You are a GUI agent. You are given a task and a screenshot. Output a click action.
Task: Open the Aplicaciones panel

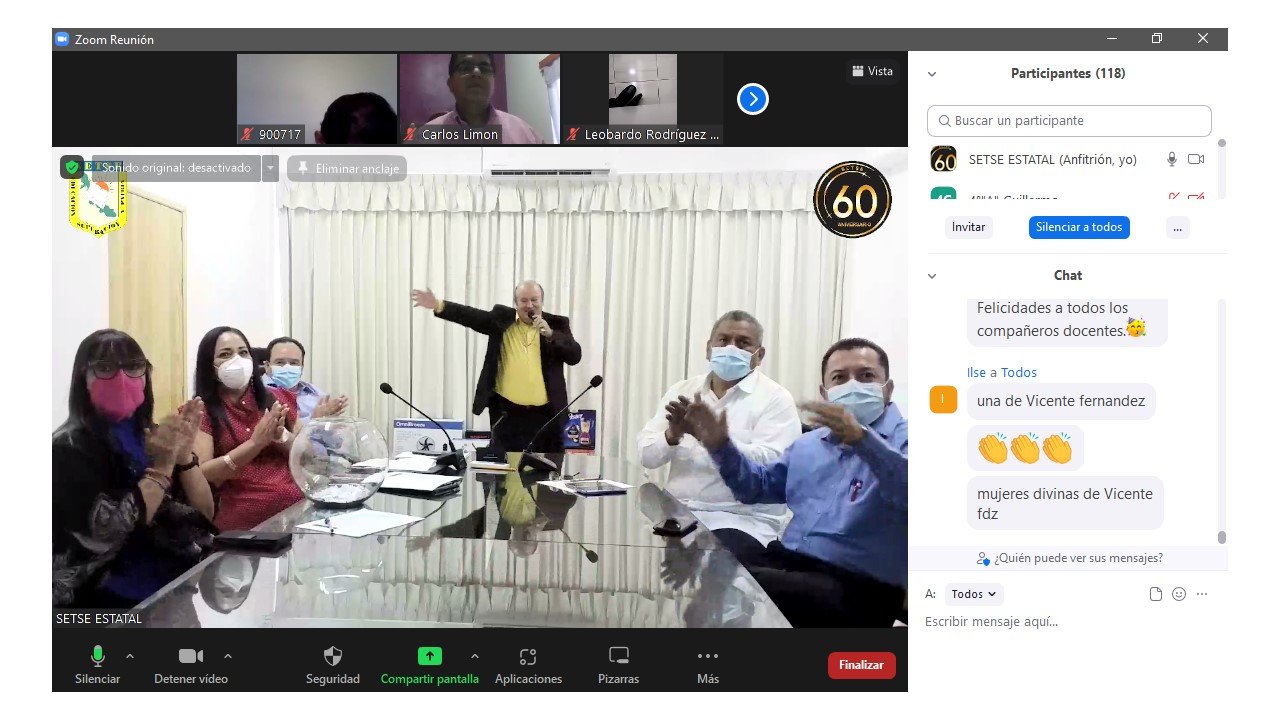(x=528, y=665)
